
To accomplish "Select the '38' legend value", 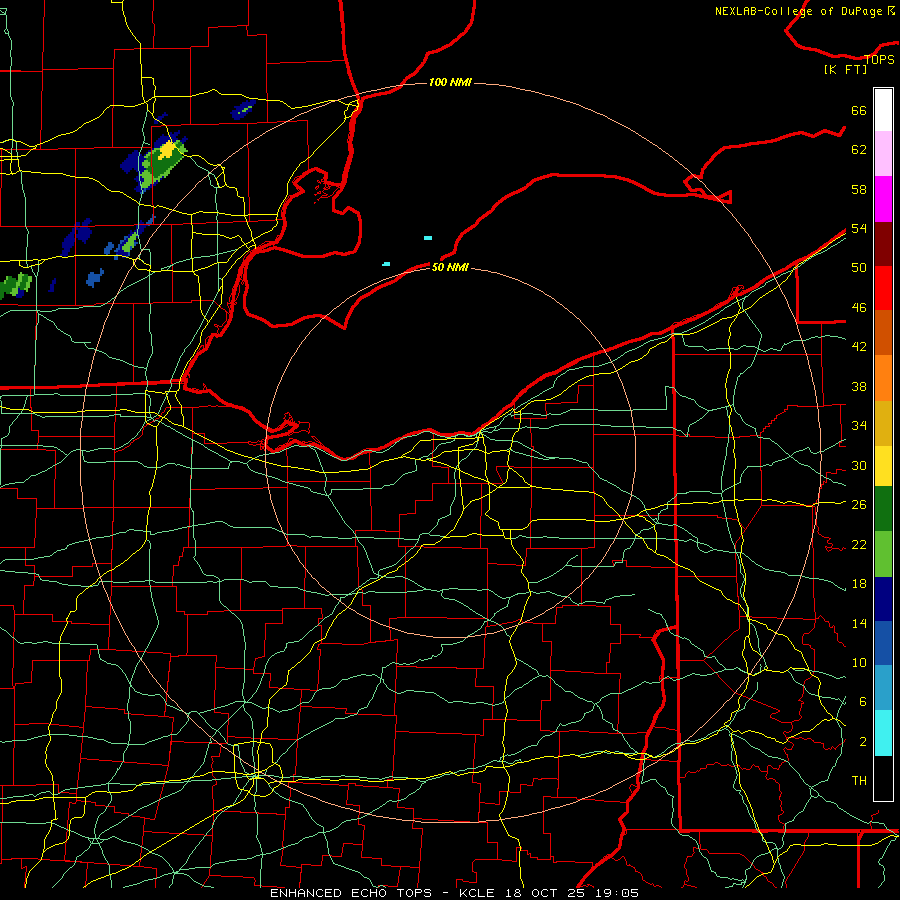I will pos(859,386).
